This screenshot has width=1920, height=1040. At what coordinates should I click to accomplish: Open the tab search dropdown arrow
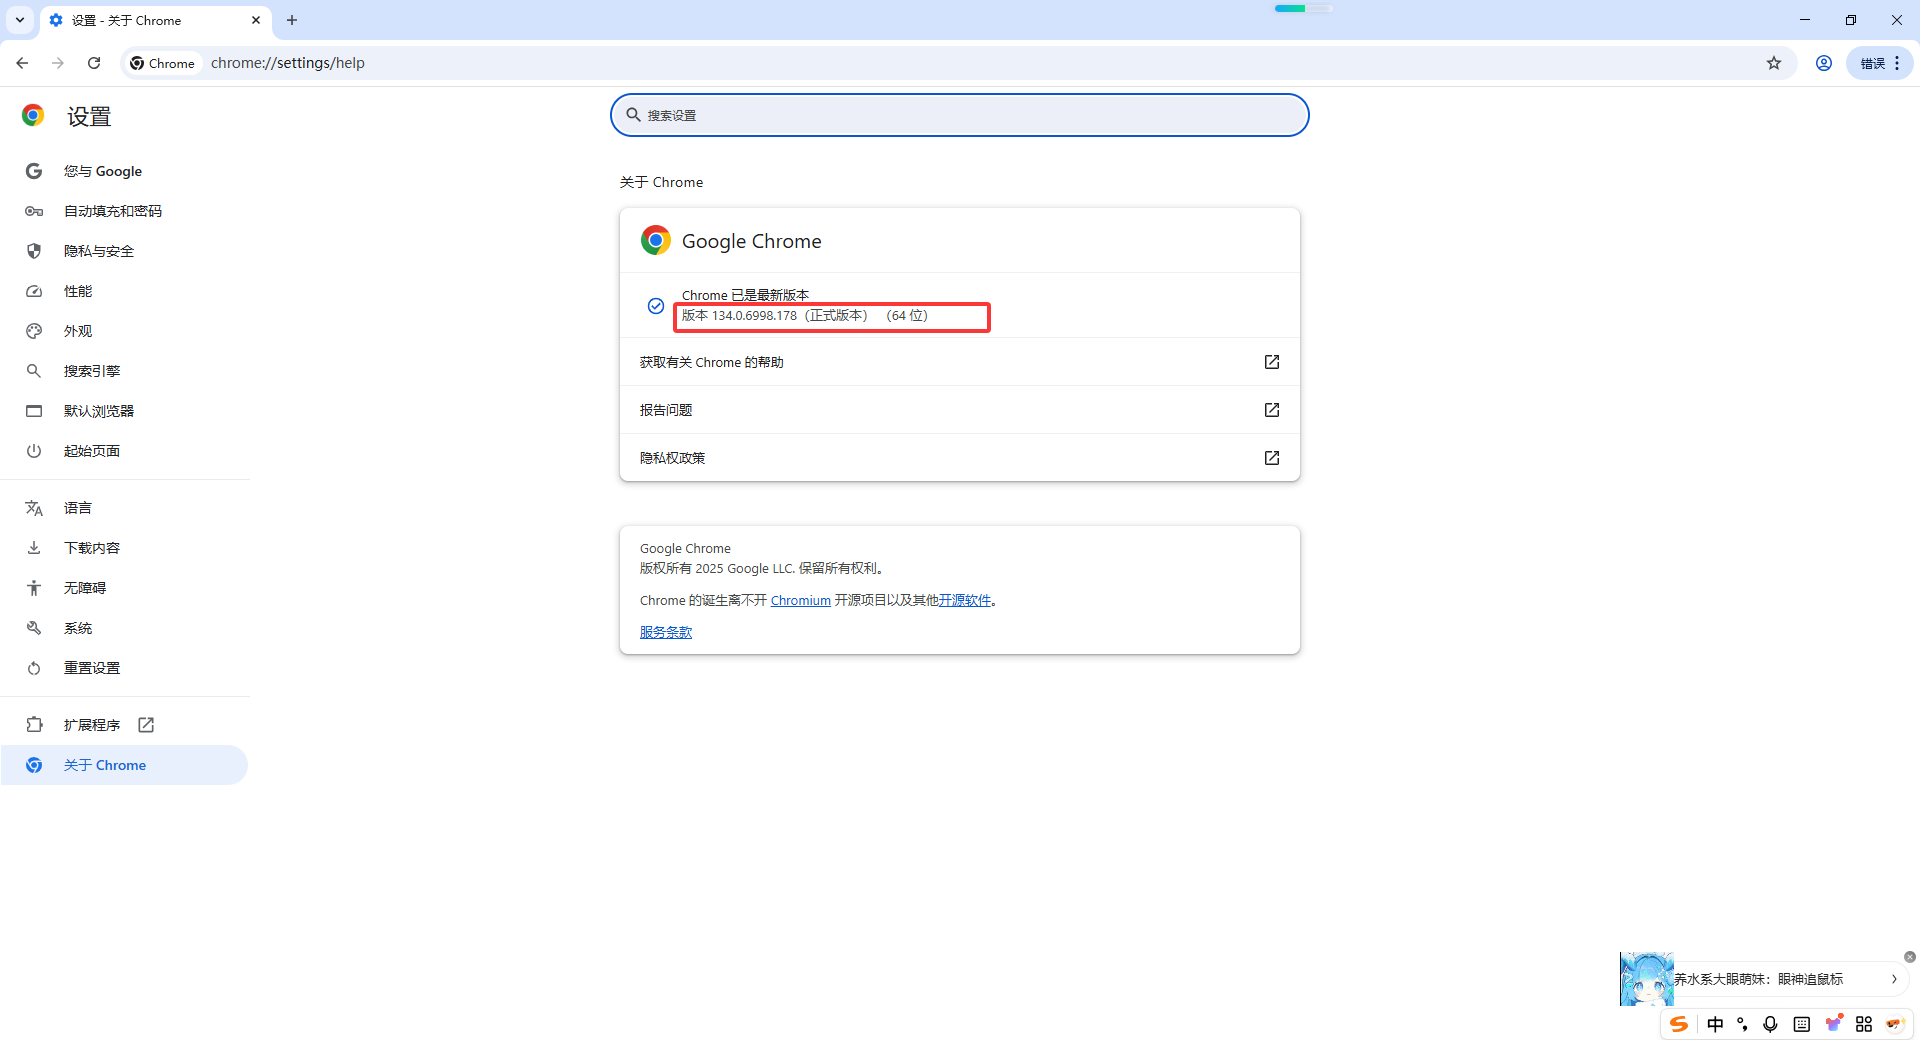pyautogui.click(x=20, y=20)
